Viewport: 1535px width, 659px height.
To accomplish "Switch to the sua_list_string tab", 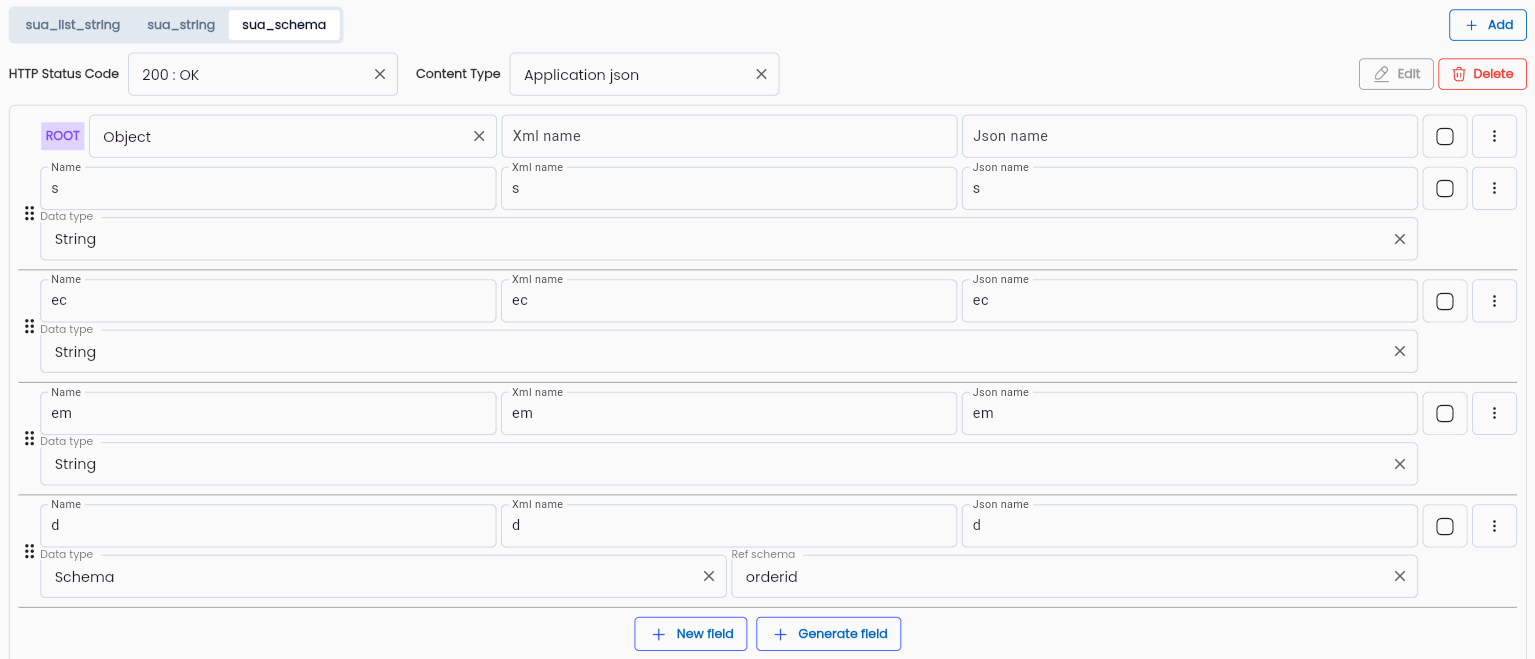I will (73, 25).
